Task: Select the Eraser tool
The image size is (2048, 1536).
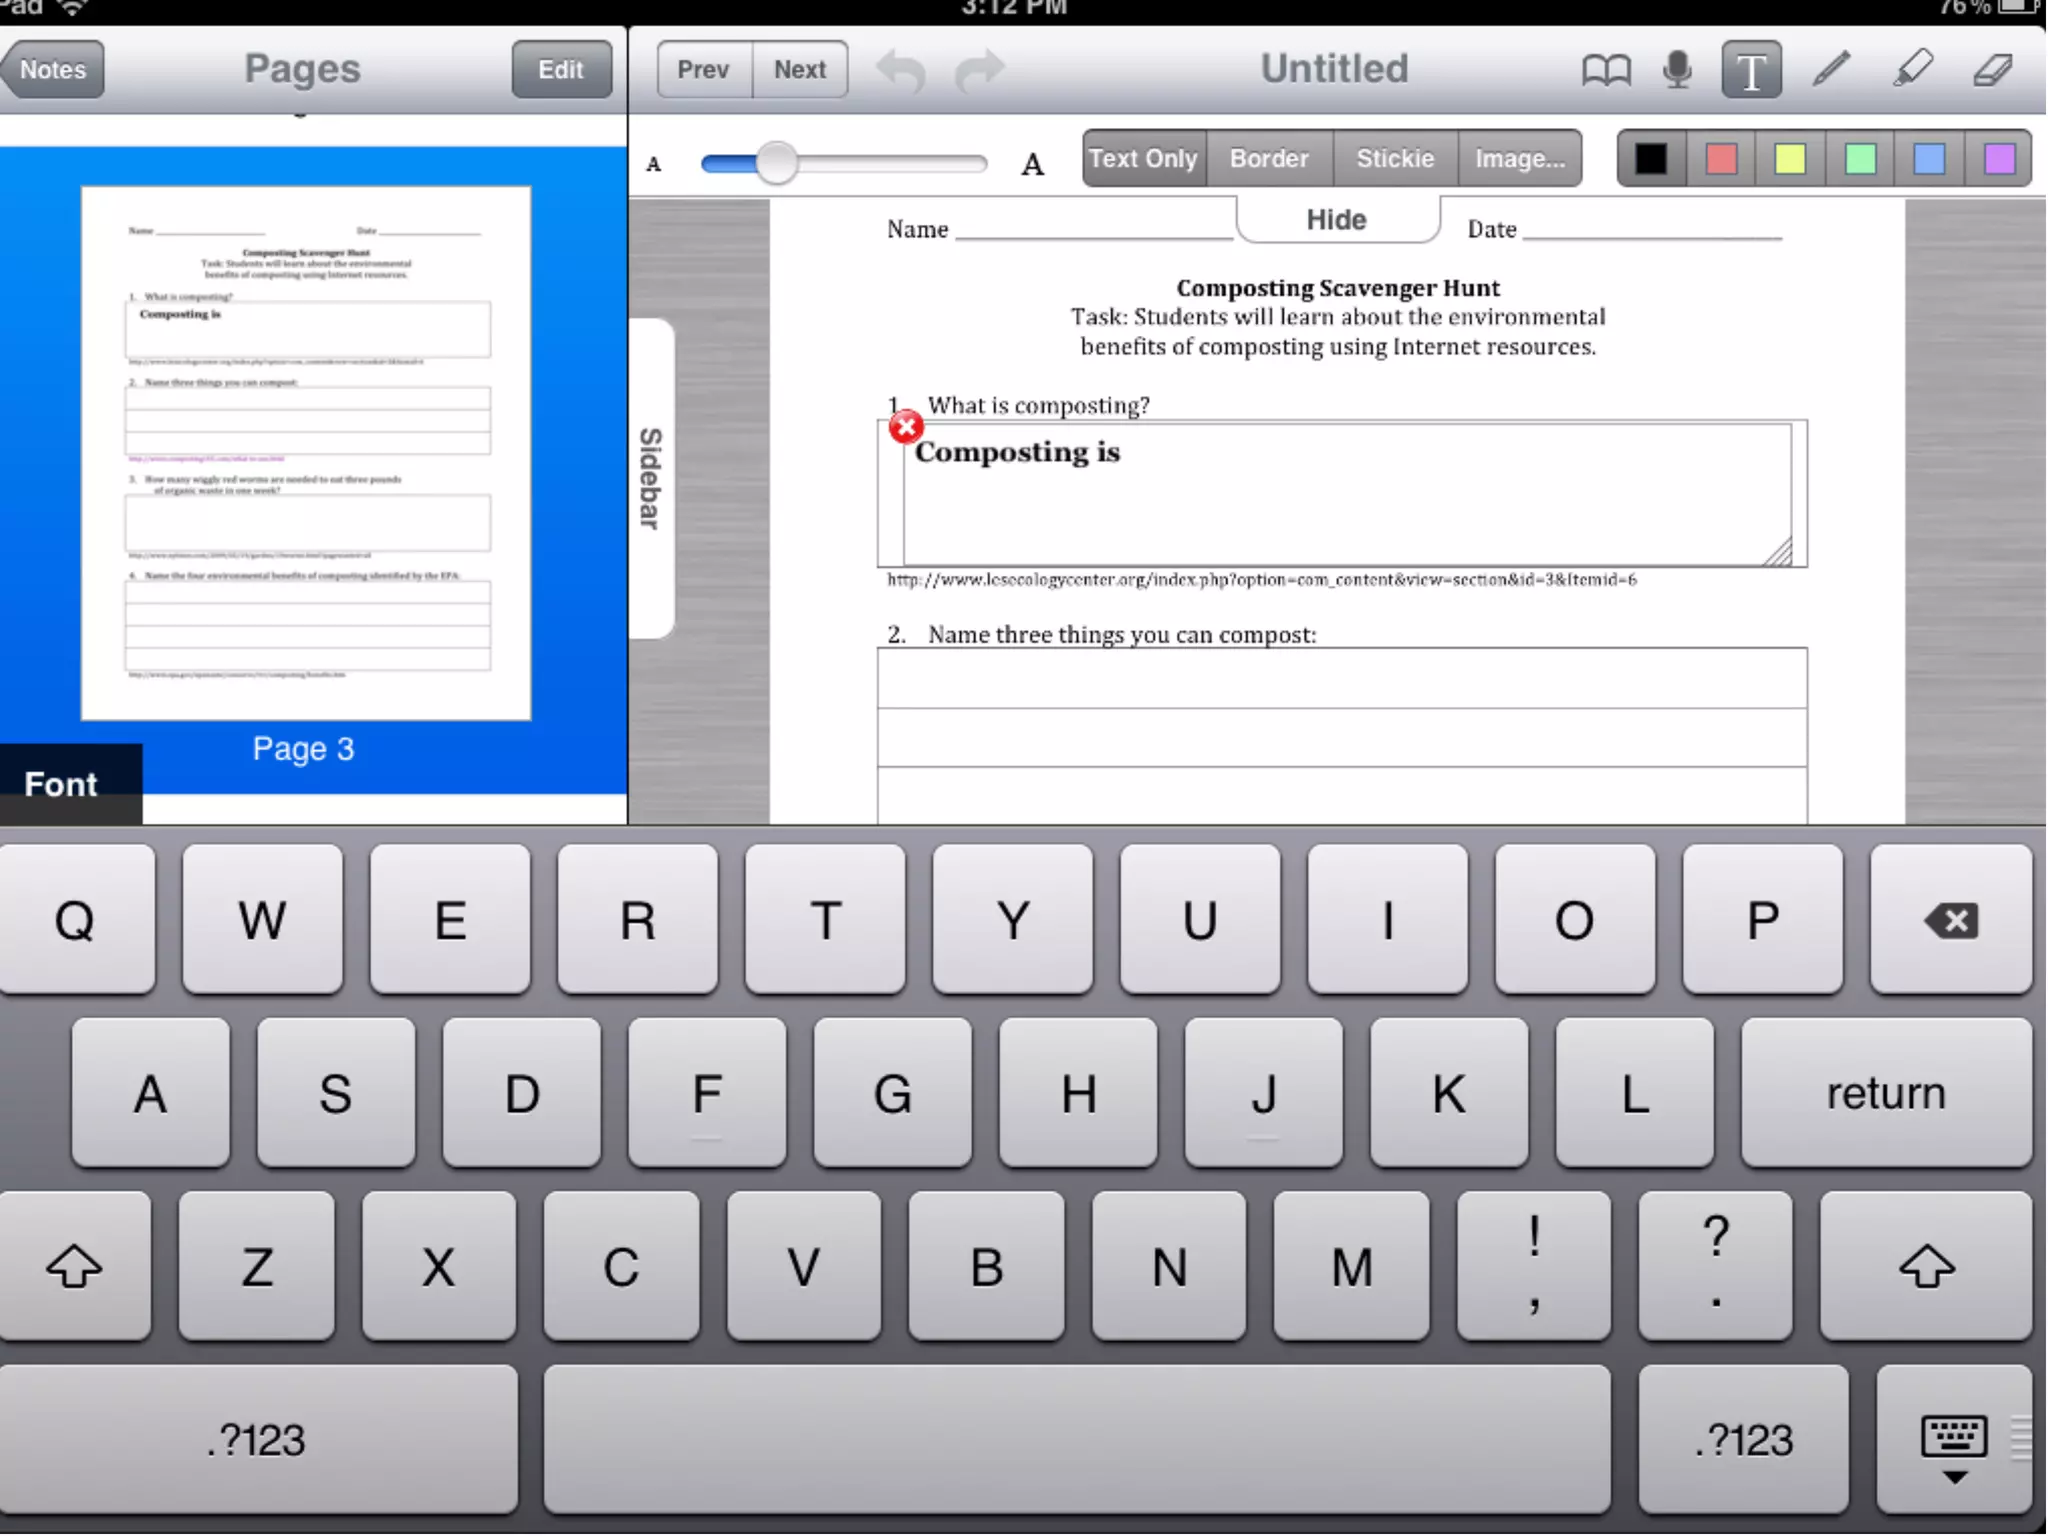Action: (1992, 70)
